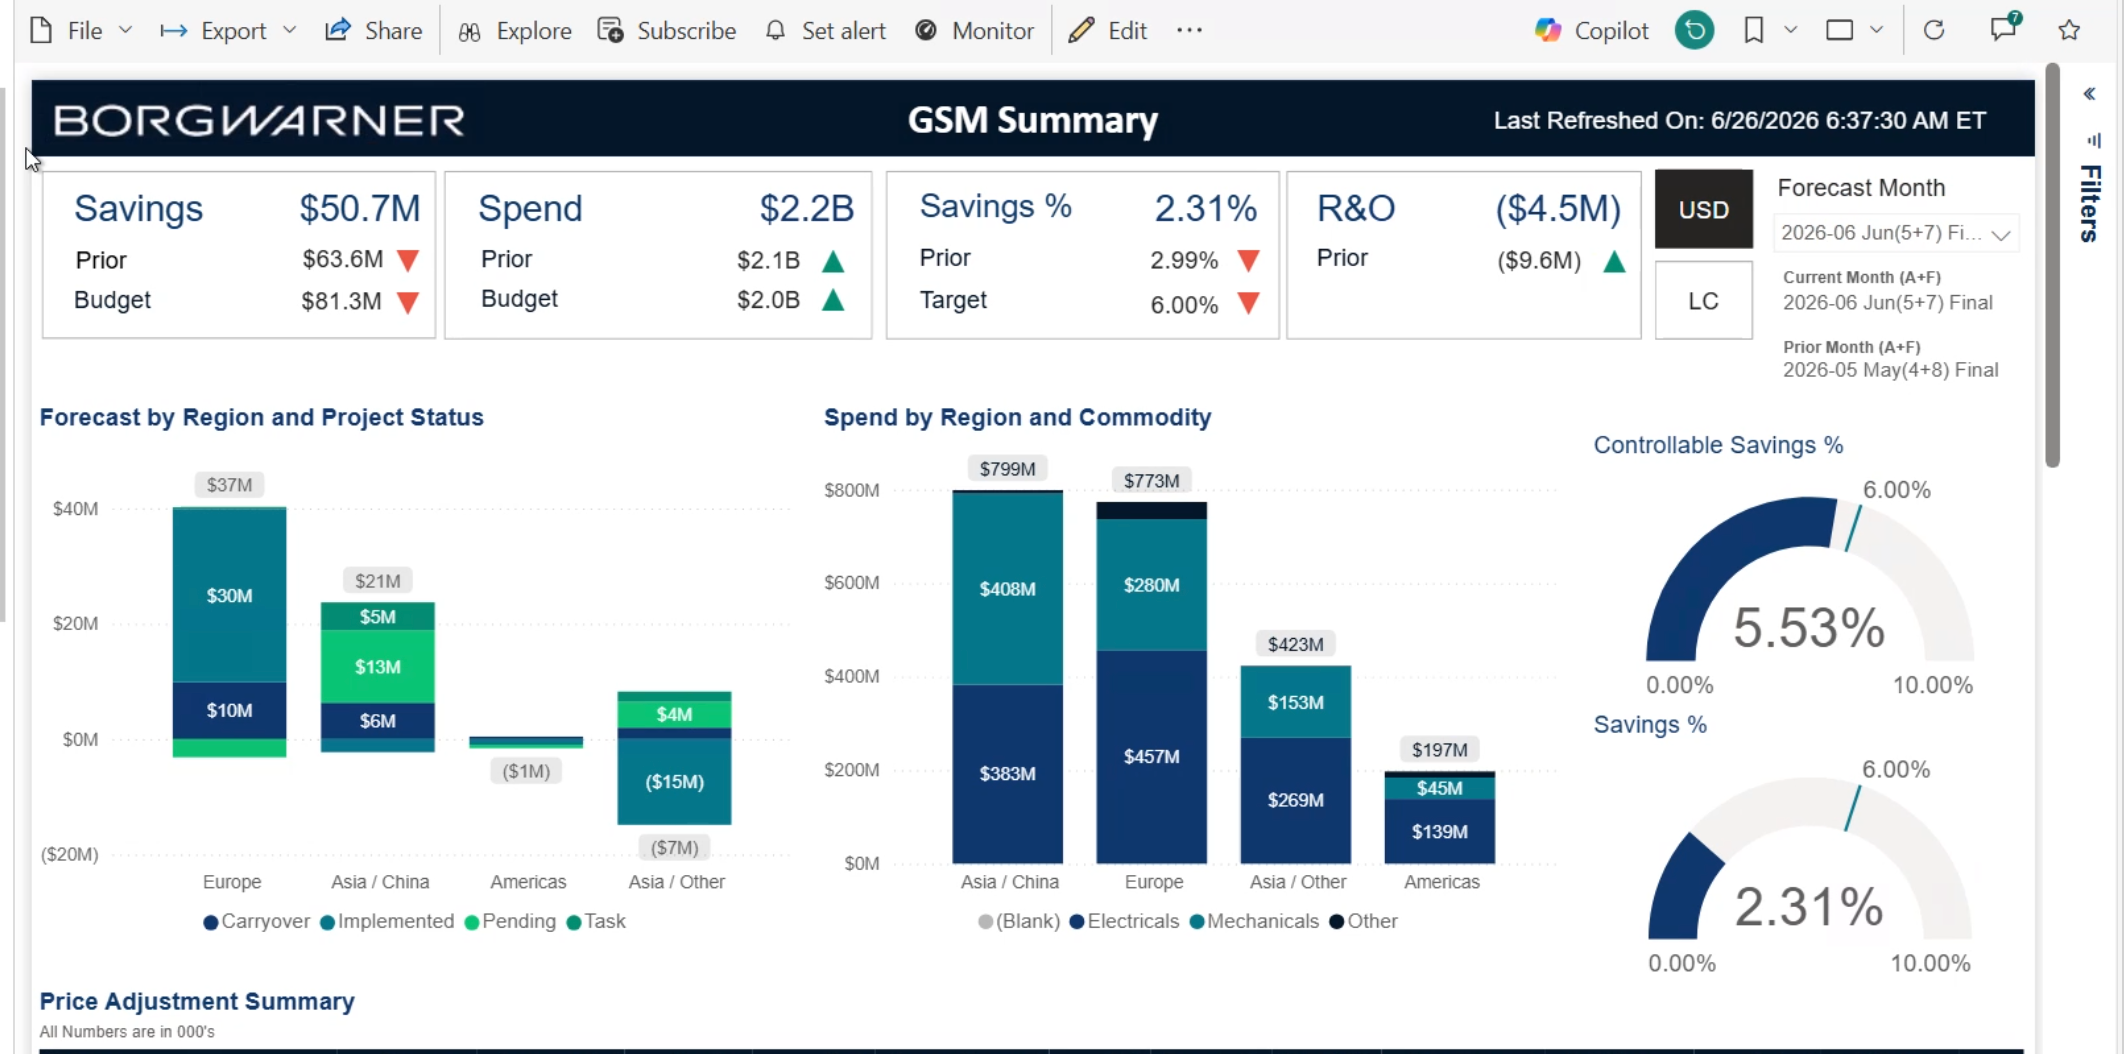
Task: Click the Filters pane label
Action: pyautogui.click(x=2090, y=203)
